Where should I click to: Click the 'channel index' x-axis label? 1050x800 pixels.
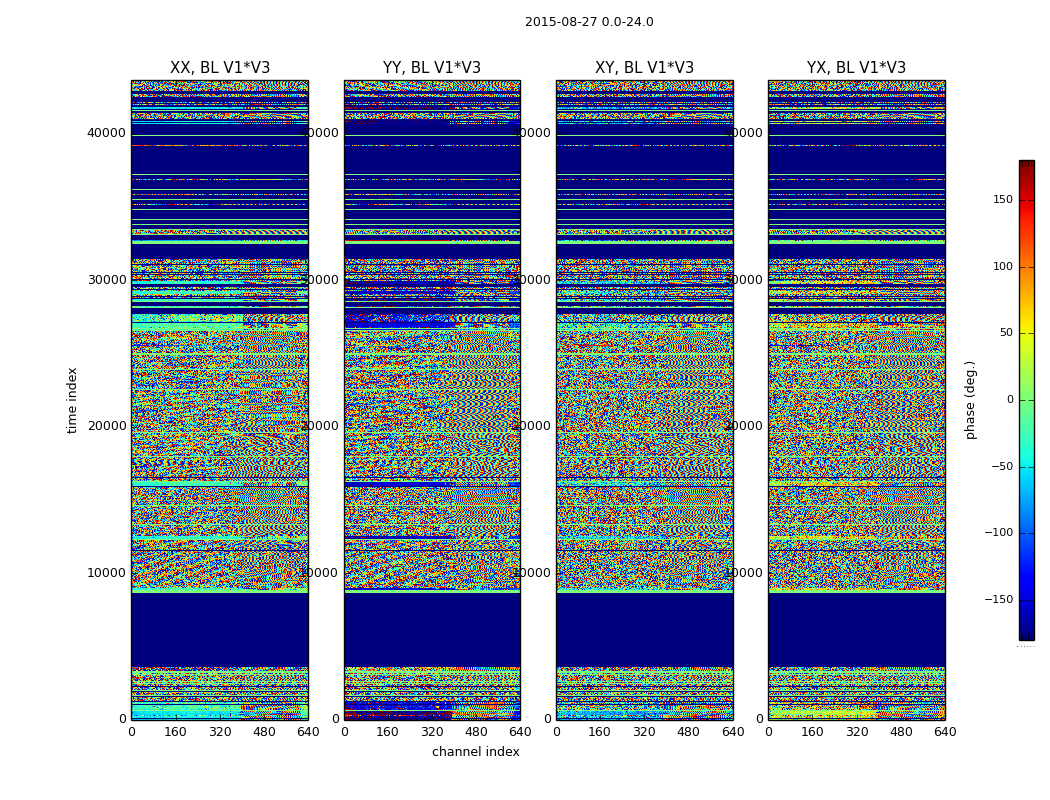point(475,752)
